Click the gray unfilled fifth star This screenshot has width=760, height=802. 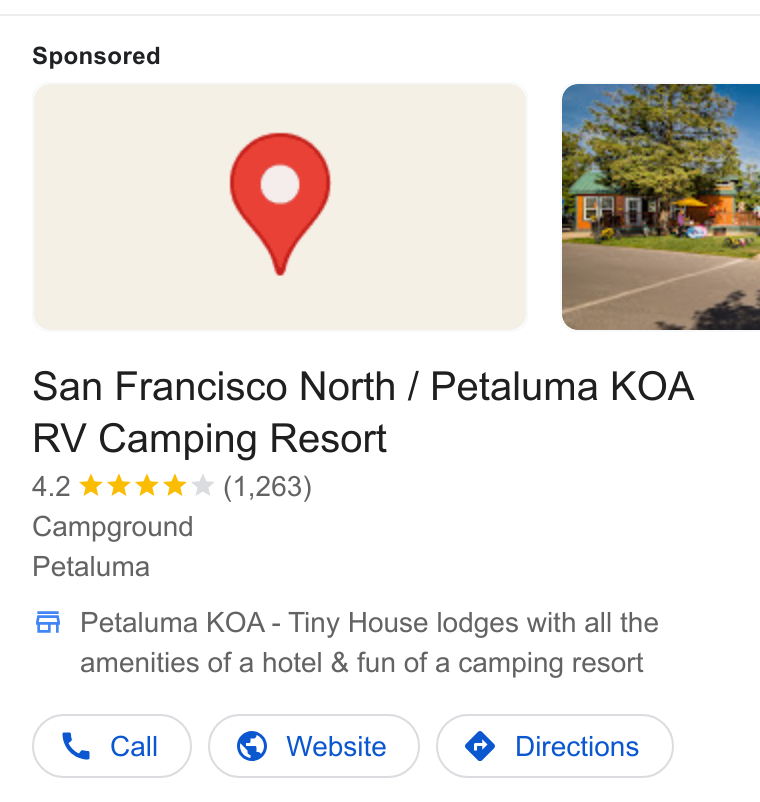point(203,485)
